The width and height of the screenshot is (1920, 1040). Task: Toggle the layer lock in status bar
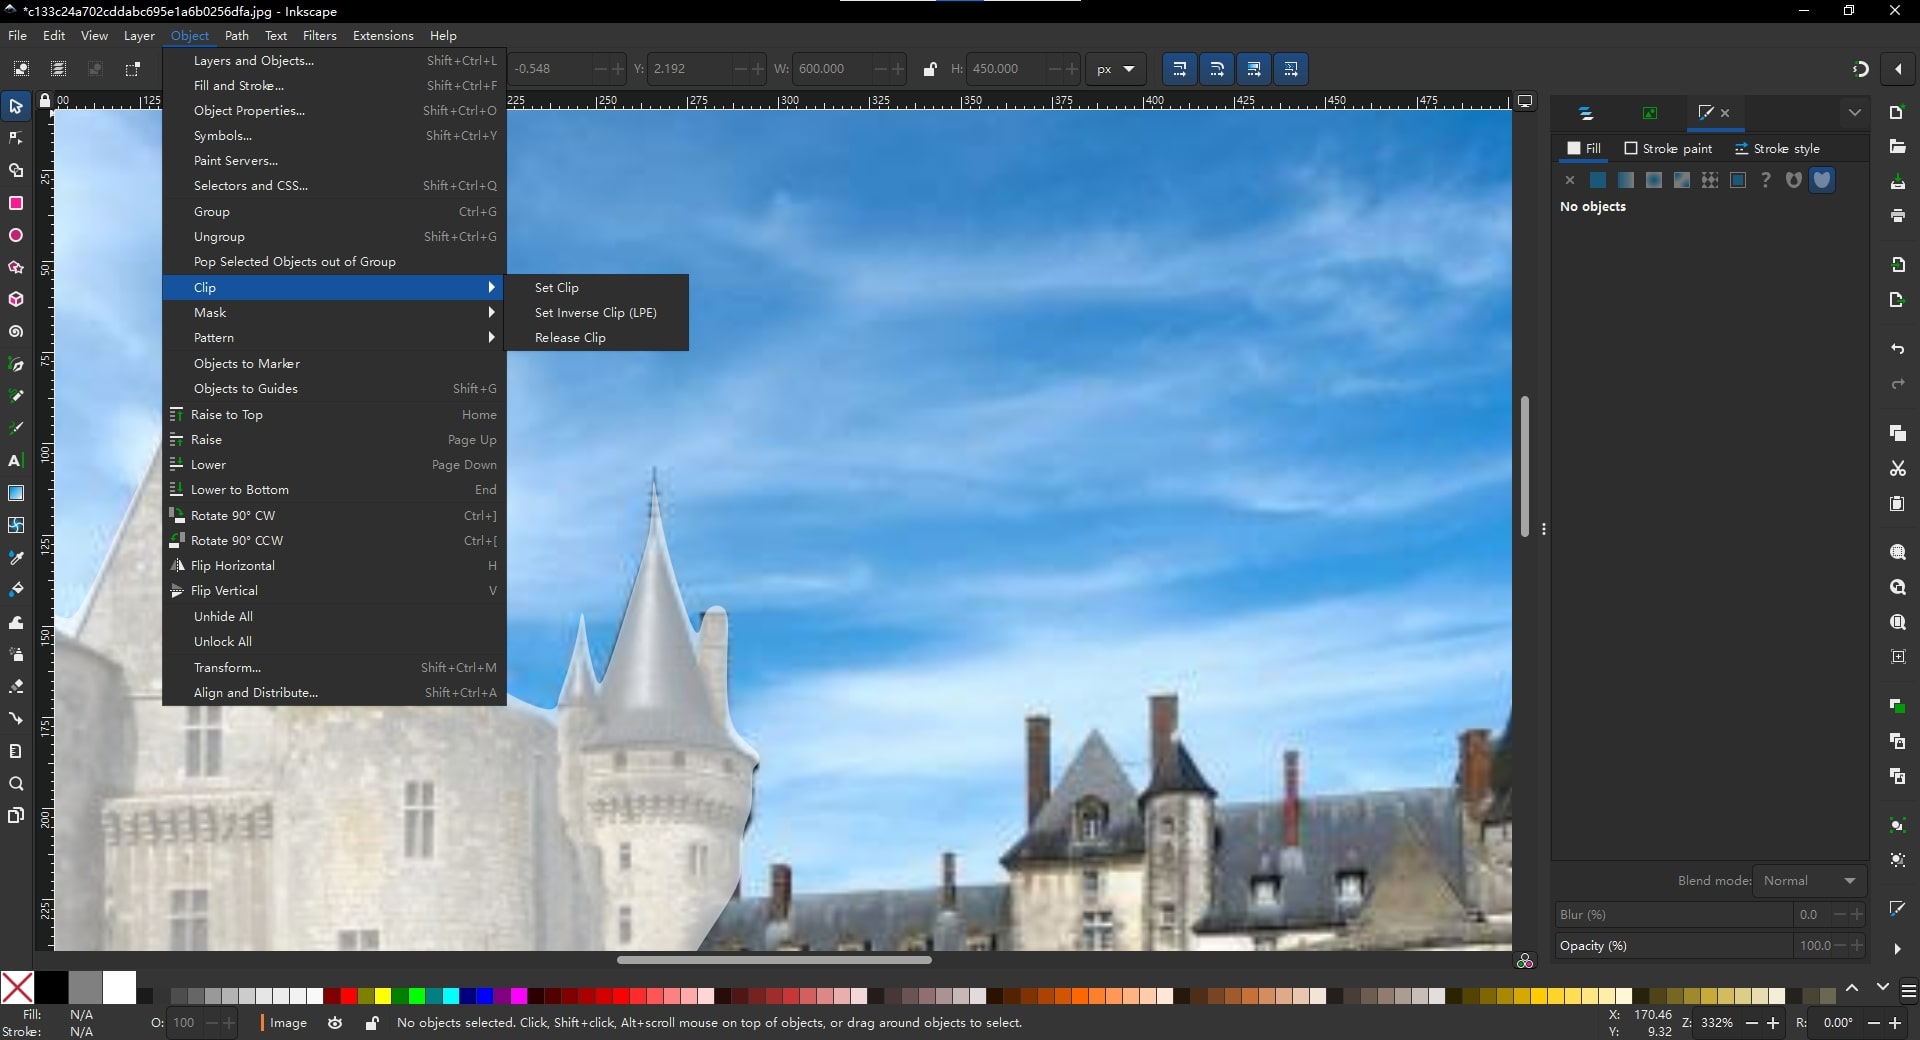370,1023
